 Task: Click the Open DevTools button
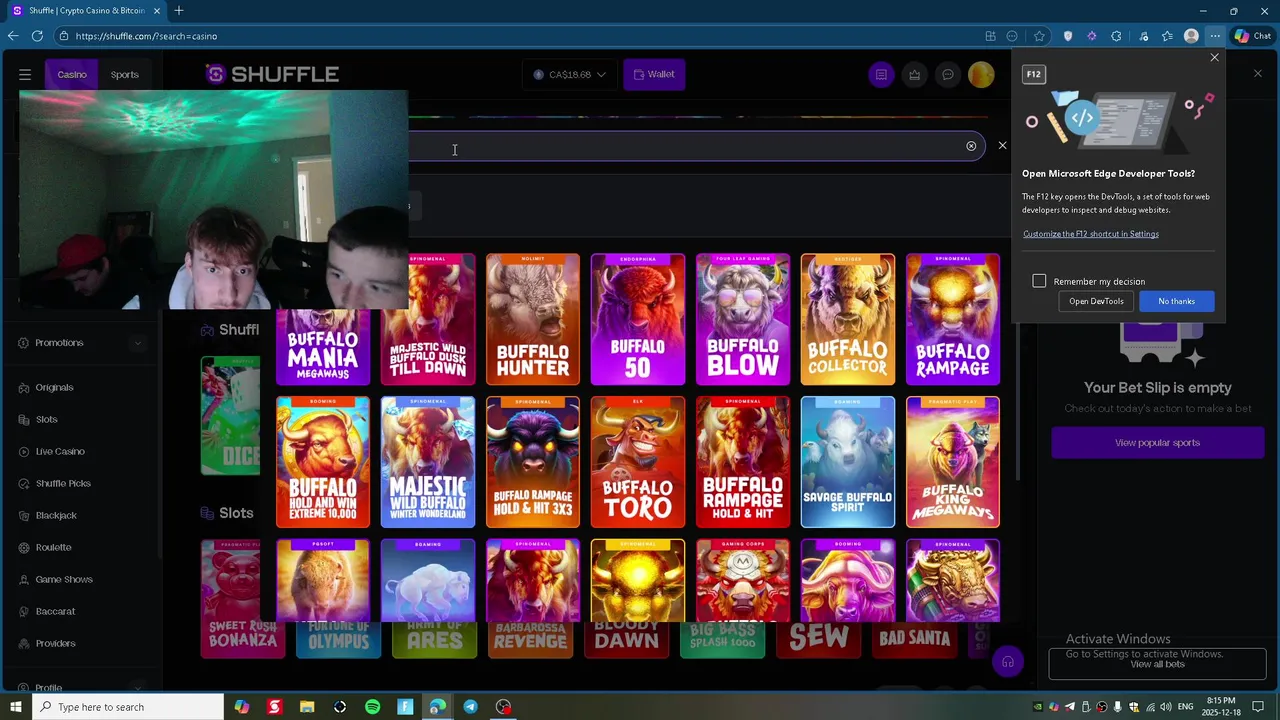(1096, 301)
